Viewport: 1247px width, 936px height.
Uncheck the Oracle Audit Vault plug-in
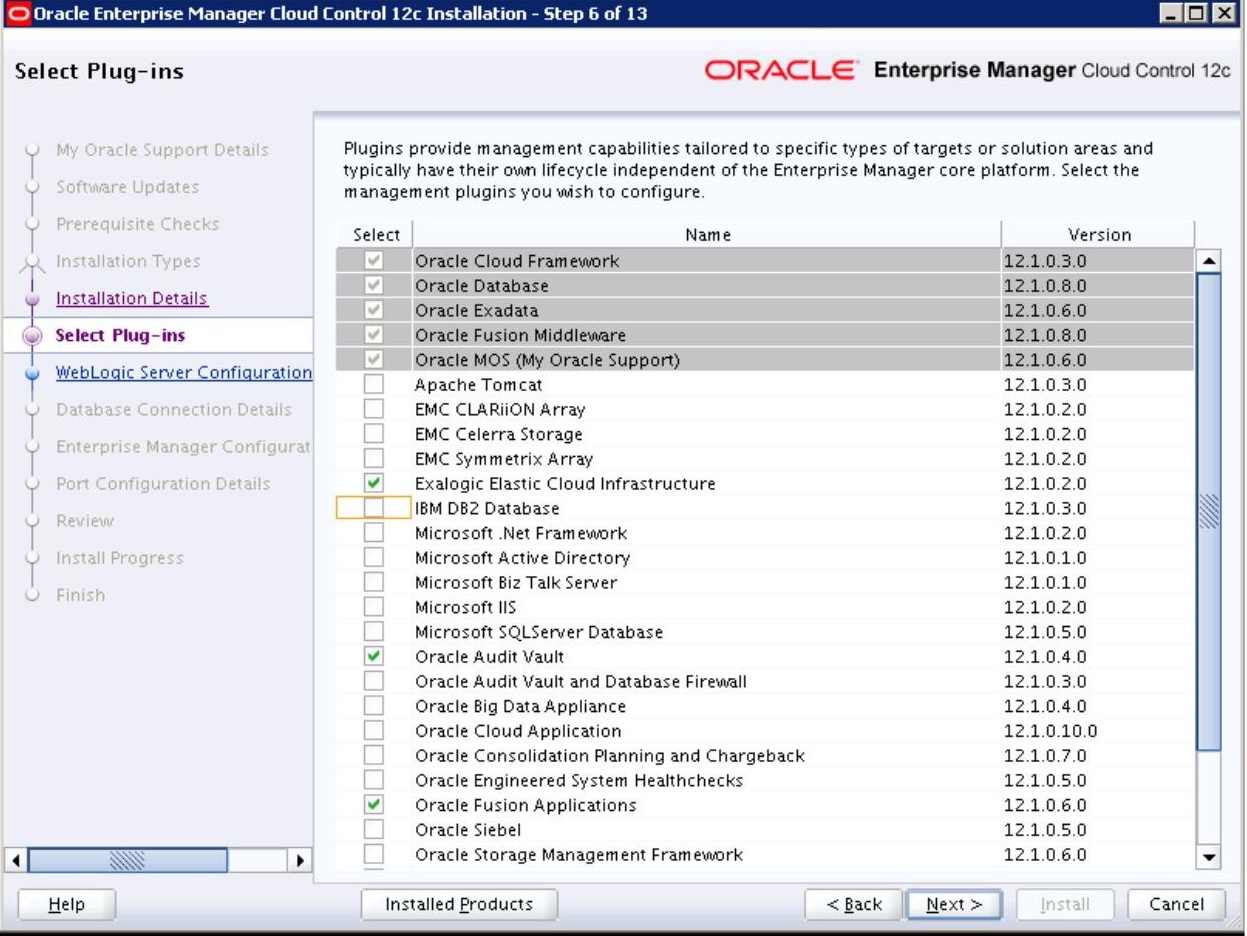tap(373, 656)
